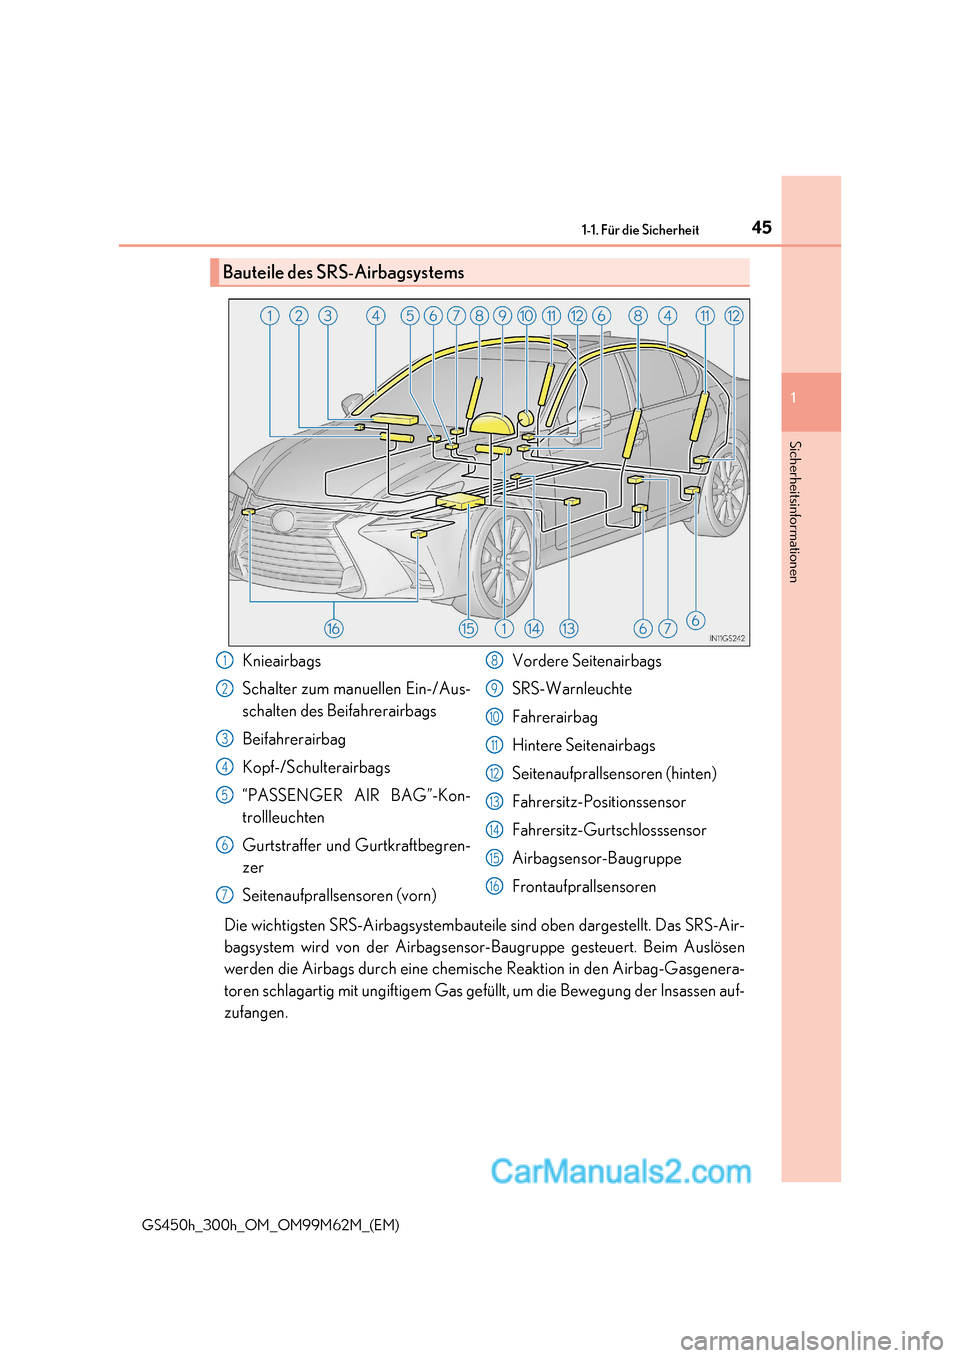The width and height of the screenshot is (960, 1358).
Task: Select legend entry 'SRS-Warnleuchte'
Action: (571, 689)
